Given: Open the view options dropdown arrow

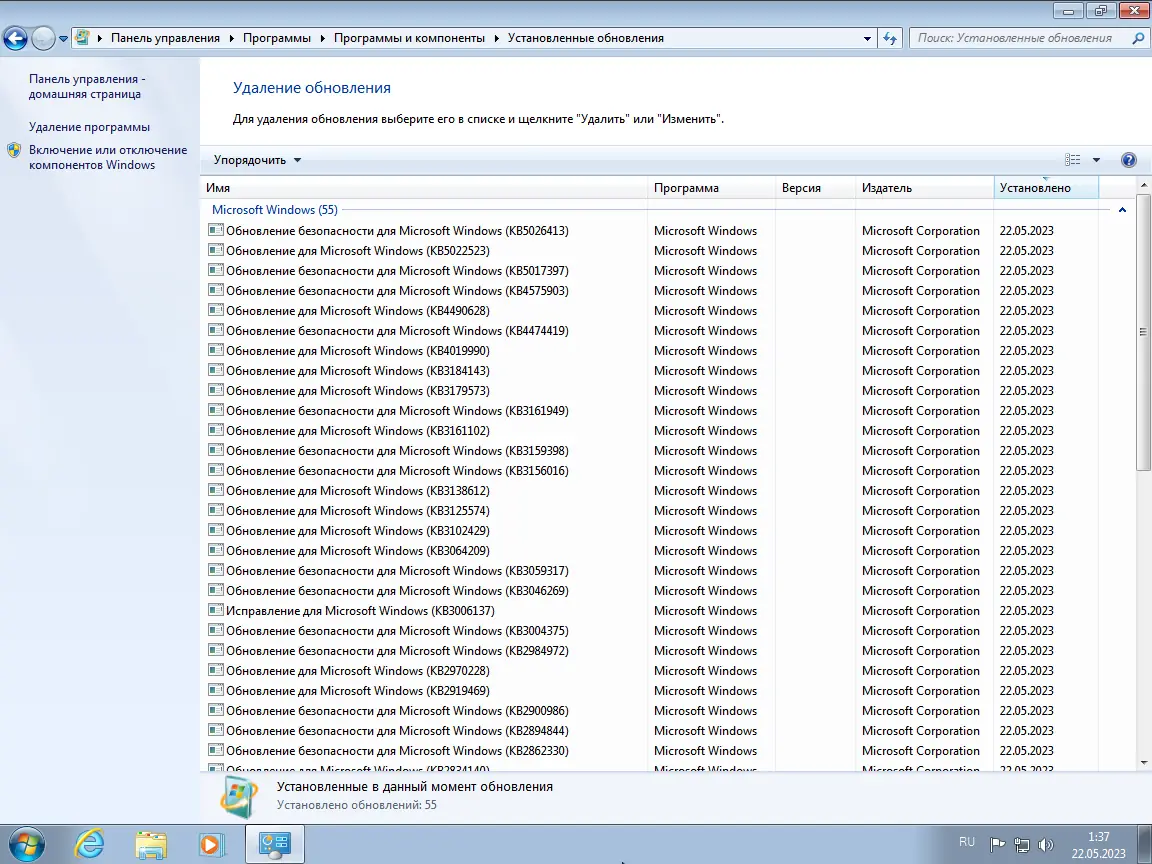Looking at the screenshot, I should [1096, 160].
